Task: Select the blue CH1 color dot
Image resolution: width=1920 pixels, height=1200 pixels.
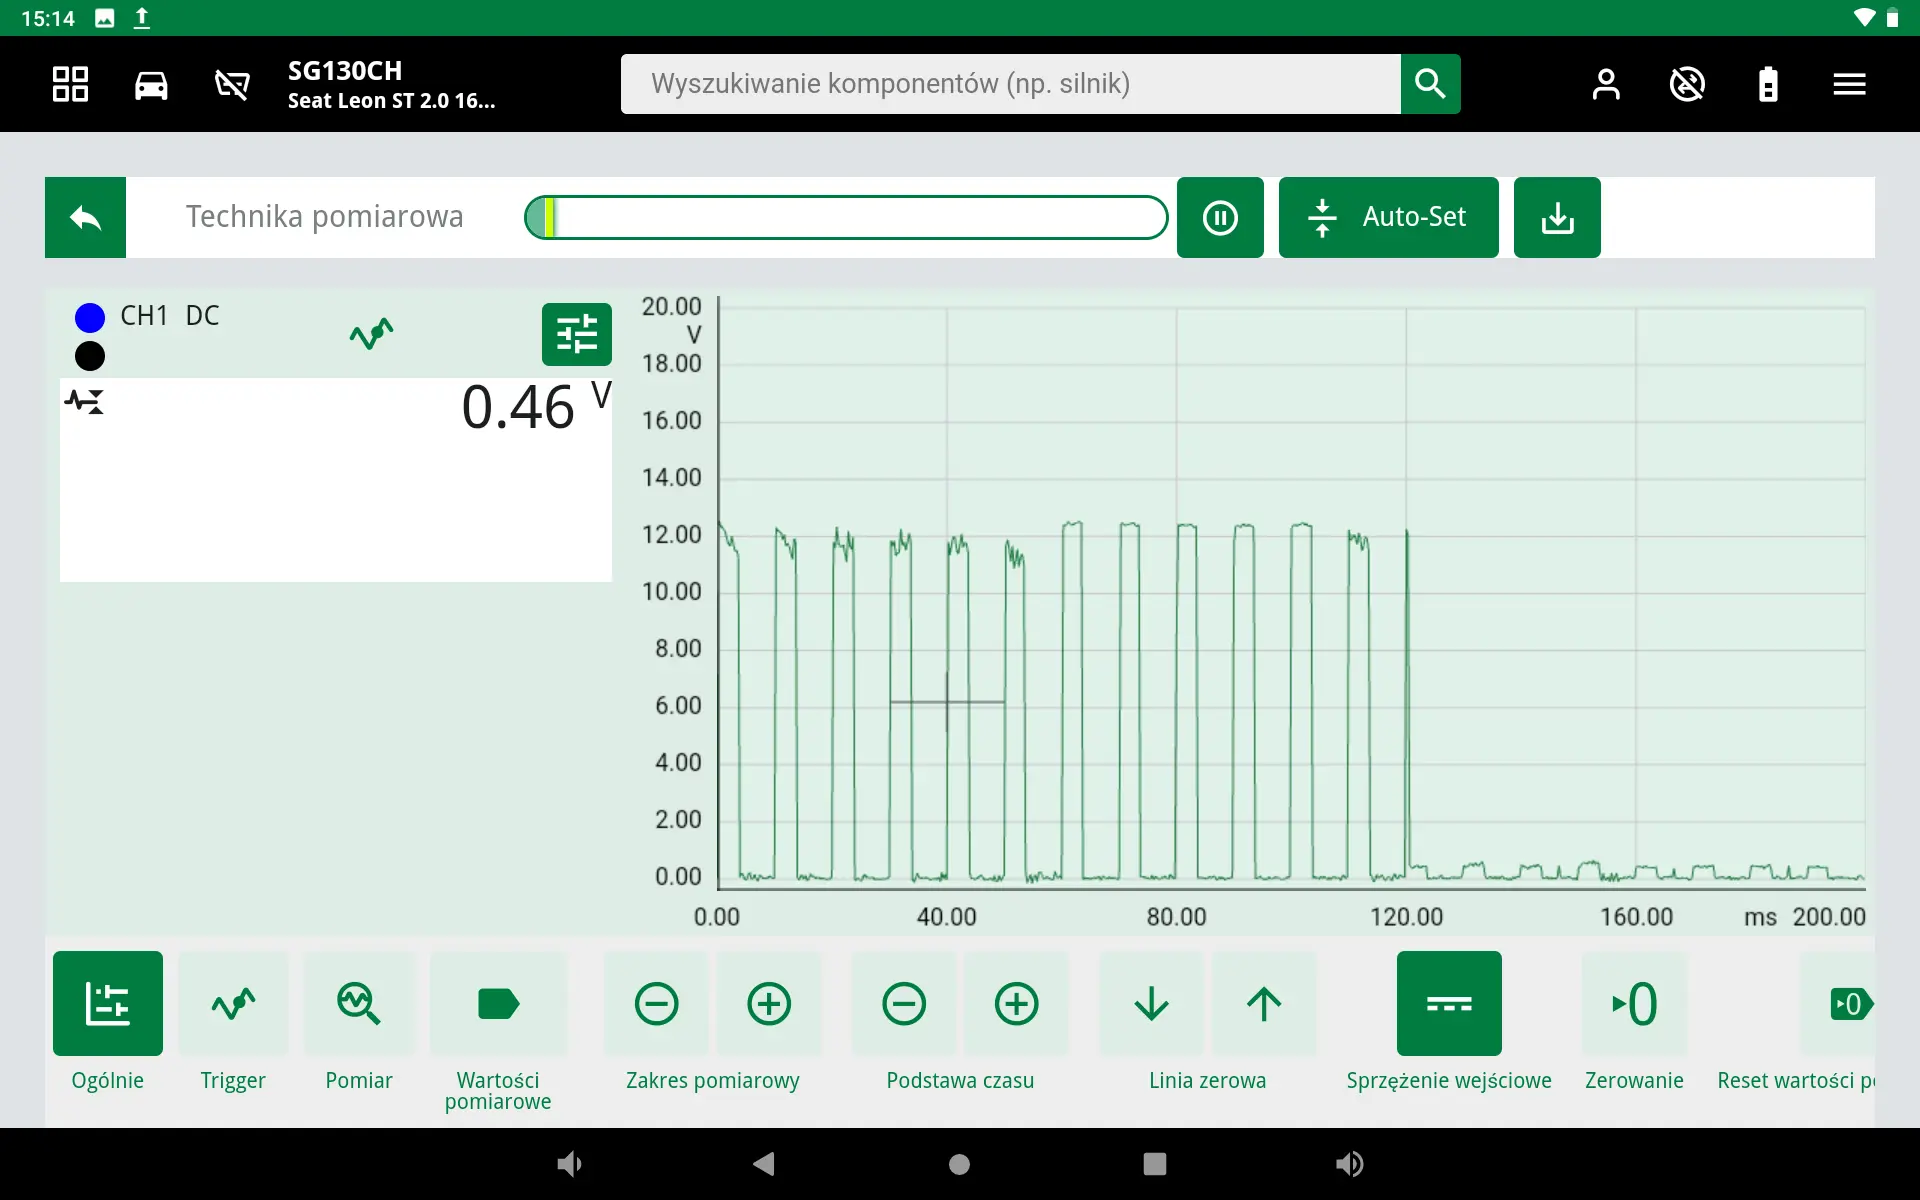Action: point(90,318)
